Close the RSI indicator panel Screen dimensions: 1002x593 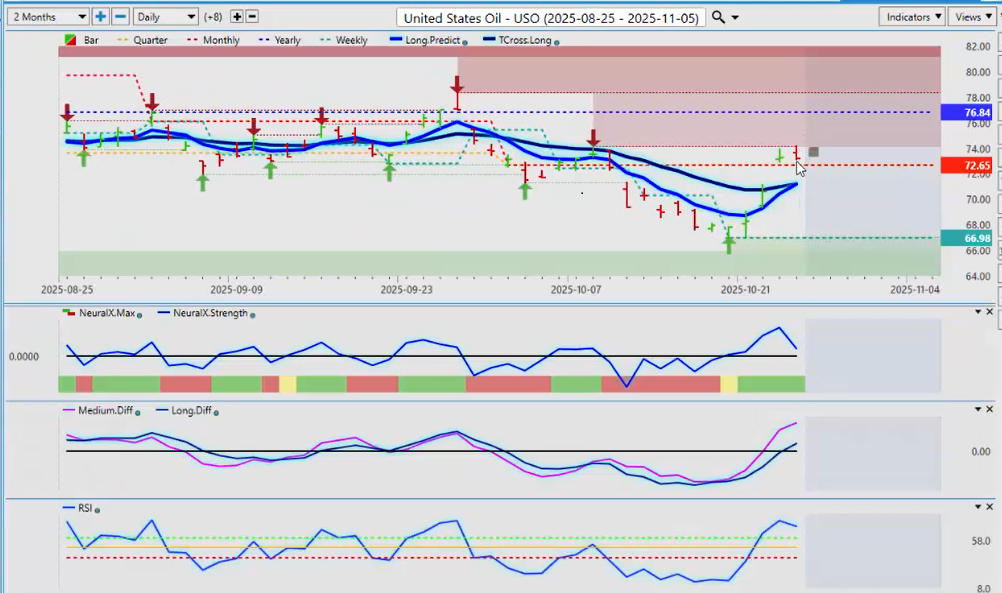click(991, 507)
